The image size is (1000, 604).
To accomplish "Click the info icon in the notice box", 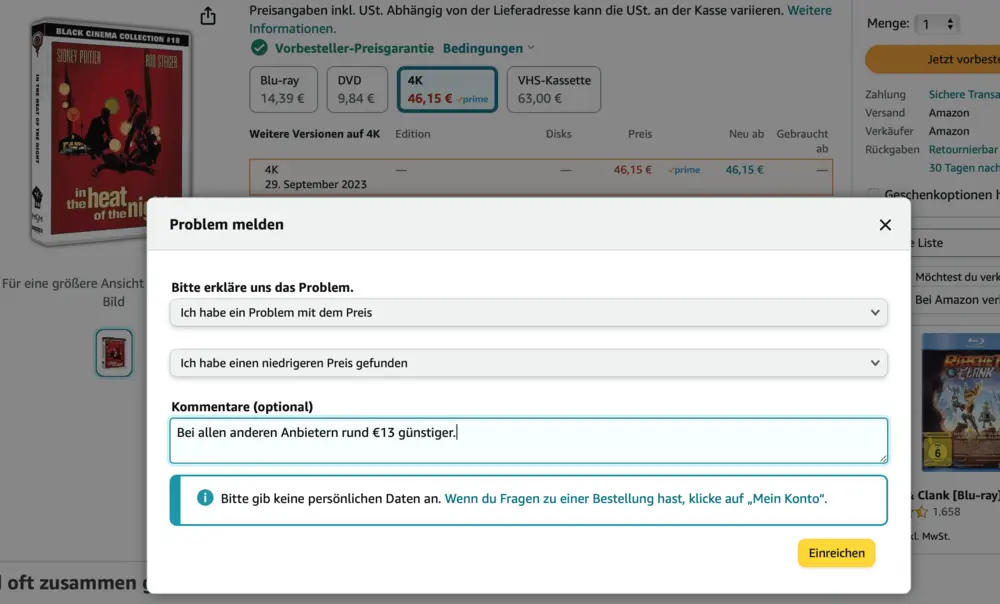I will pos(205,497).
